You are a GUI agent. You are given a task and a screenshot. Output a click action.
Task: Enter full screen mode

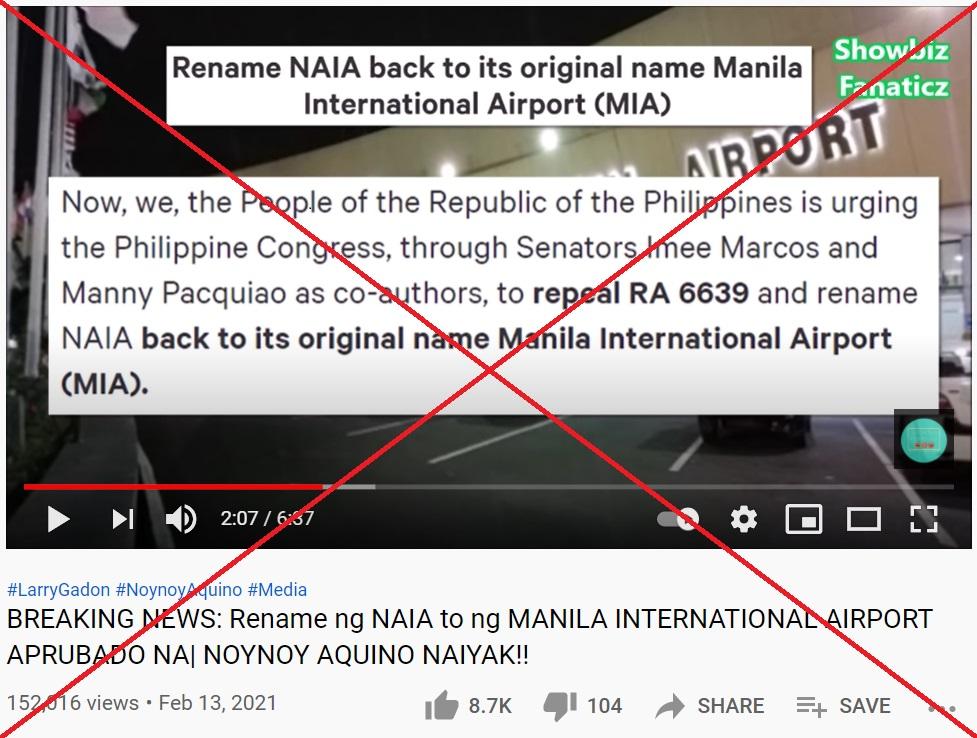coord(923,519)
